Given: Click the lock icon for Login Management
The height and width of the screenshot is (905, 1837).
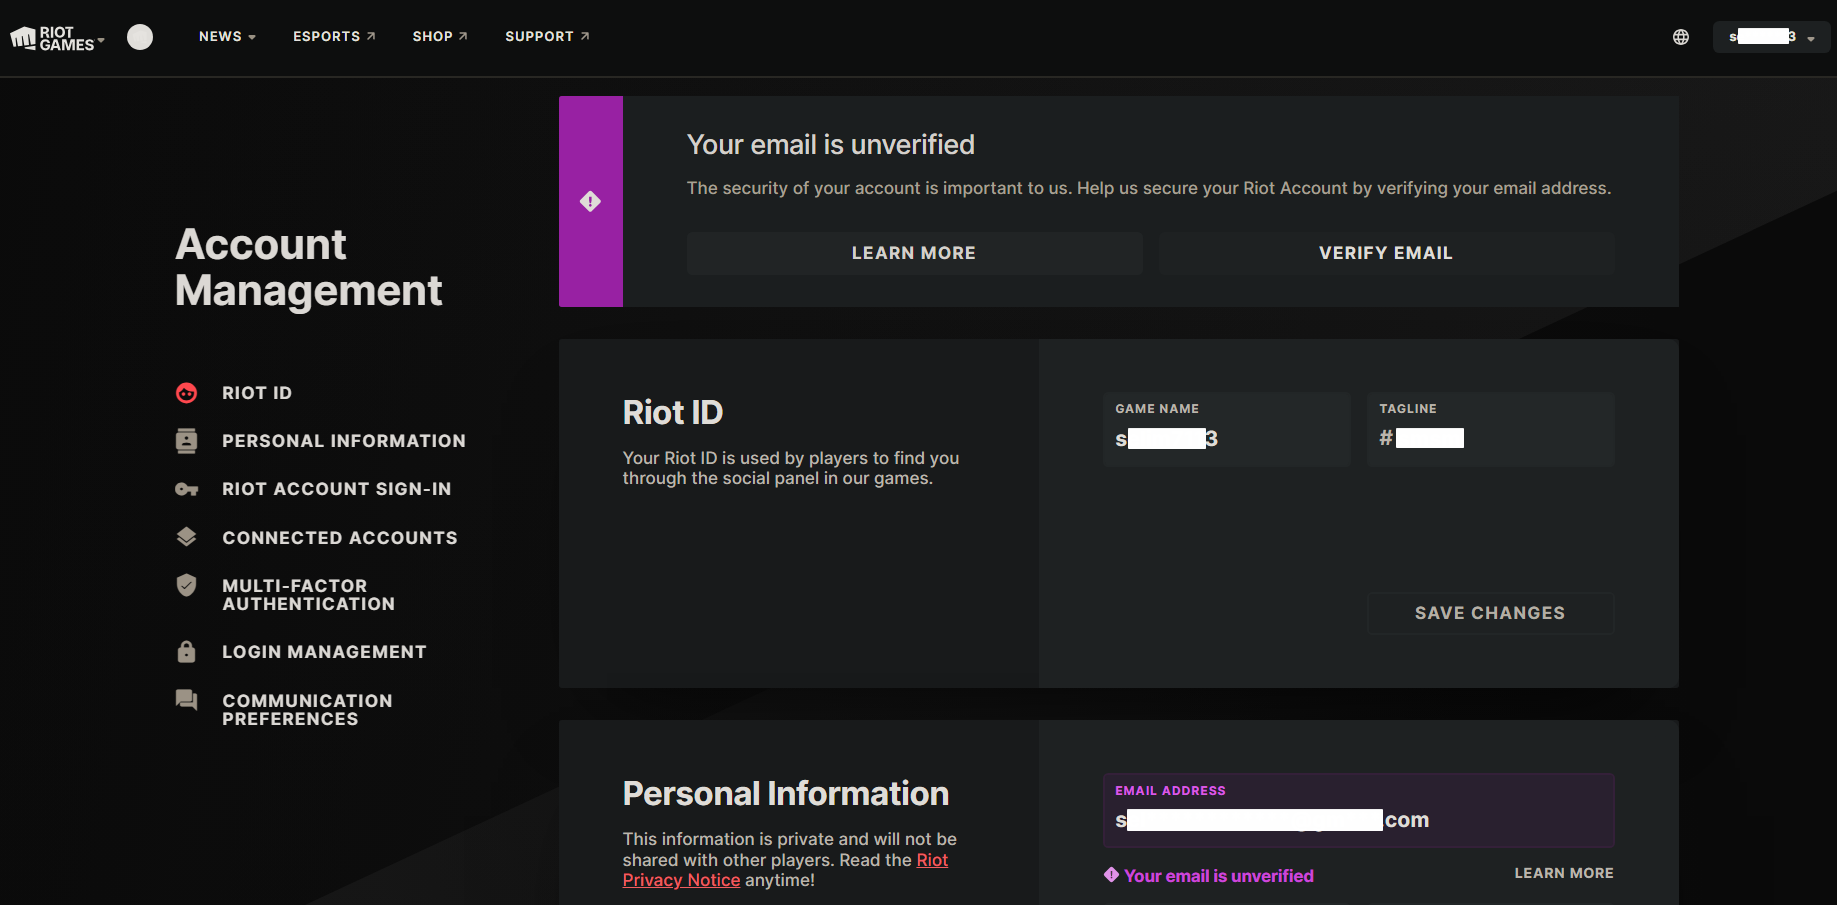Looking at the screenshot, I should pyautogui.click(x=186, y=652).
